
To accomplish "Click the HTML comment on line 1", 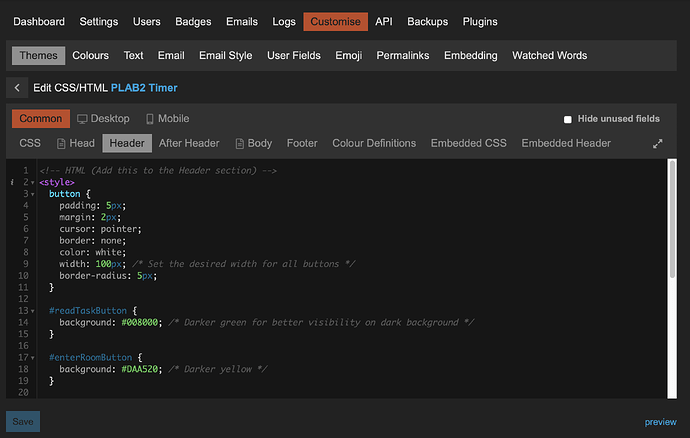I will (158, 171).
